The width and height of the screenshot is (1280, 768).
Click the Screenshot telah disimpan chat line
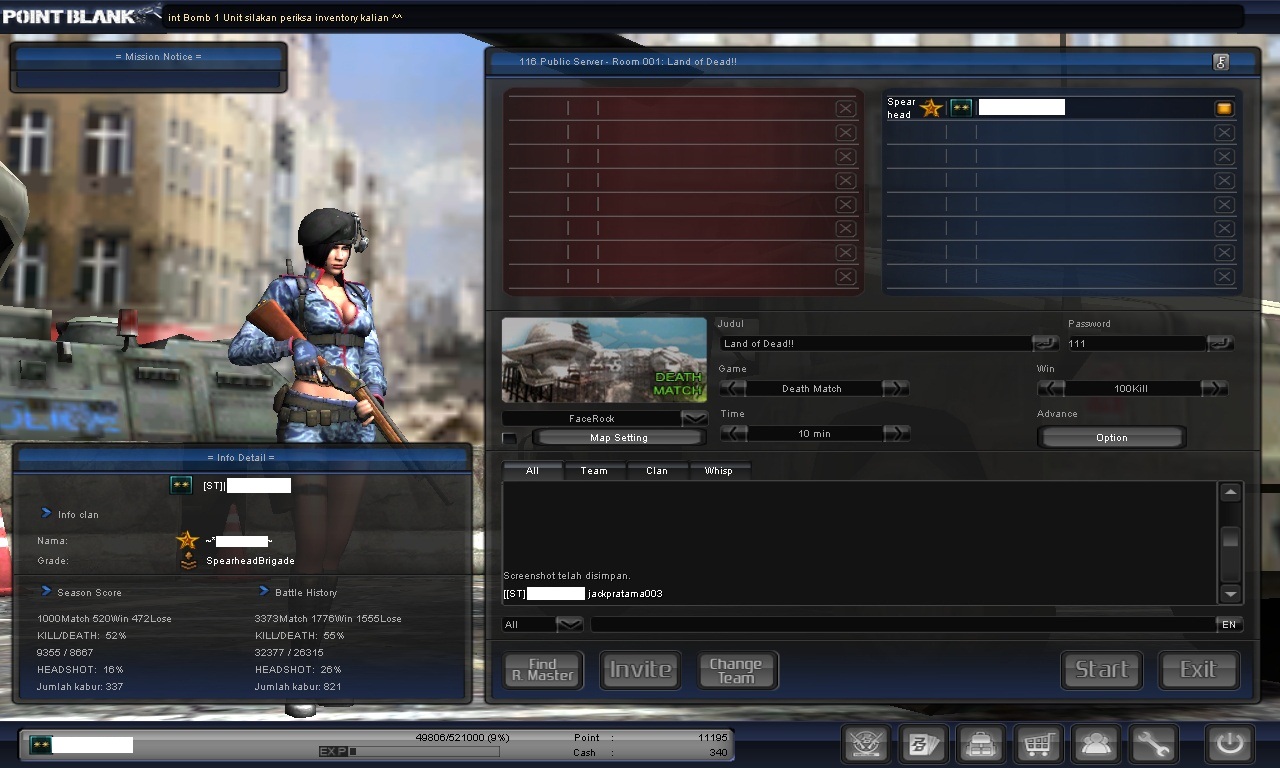pos(567,576)
